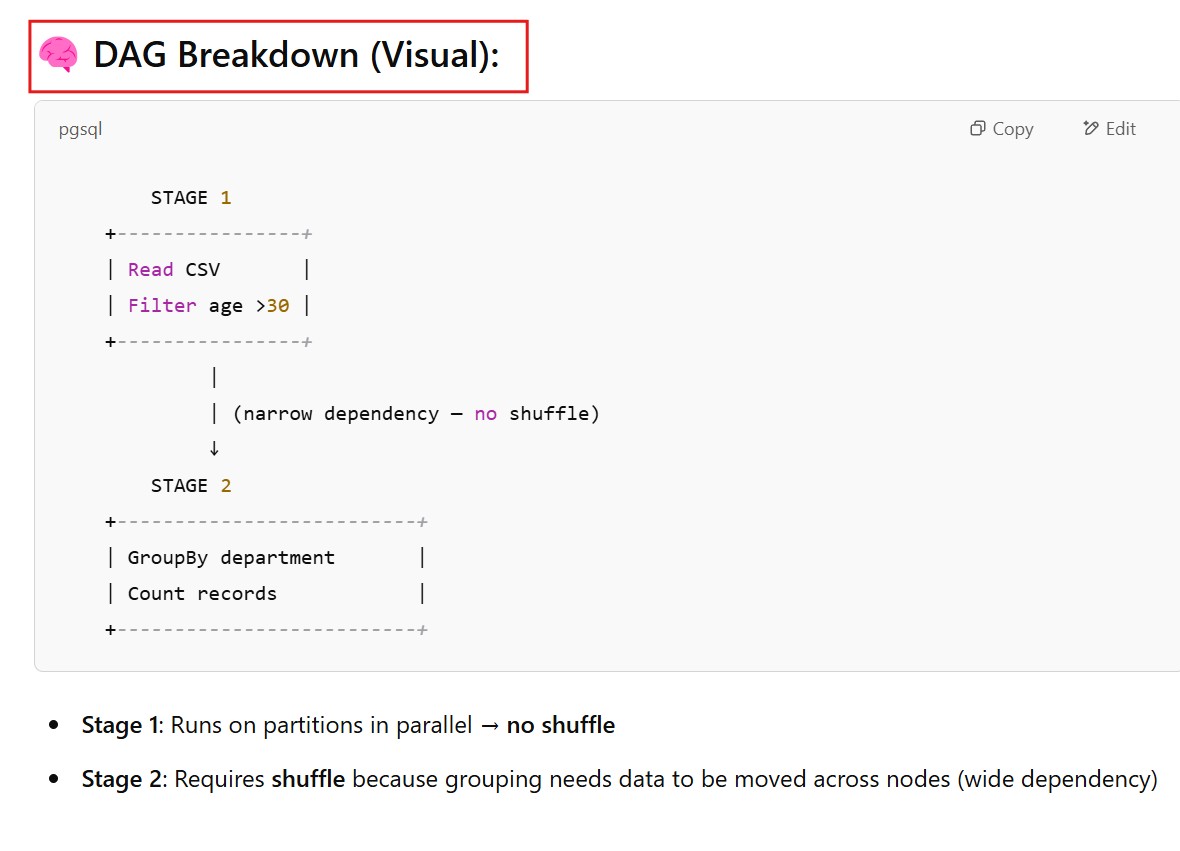Click the brain emoji icon in heading
Image resolution: width=1180 pixels, height=851 pixels.
tap(59, 55)
